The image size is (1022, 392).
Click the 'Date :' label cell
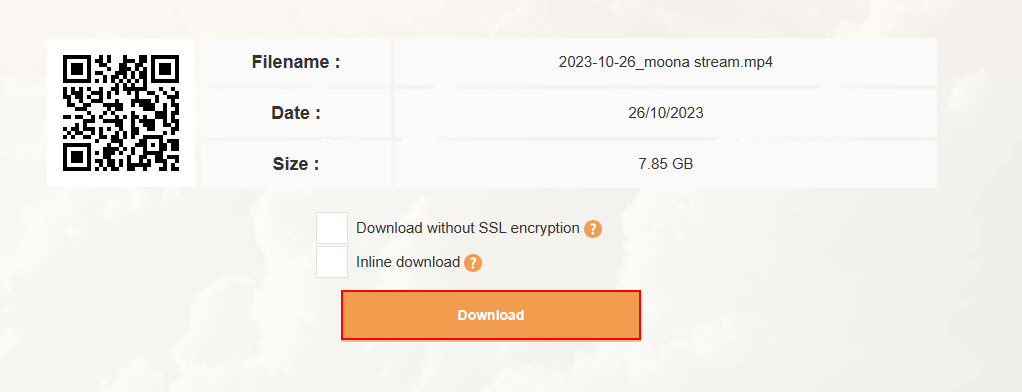point(296,113)
